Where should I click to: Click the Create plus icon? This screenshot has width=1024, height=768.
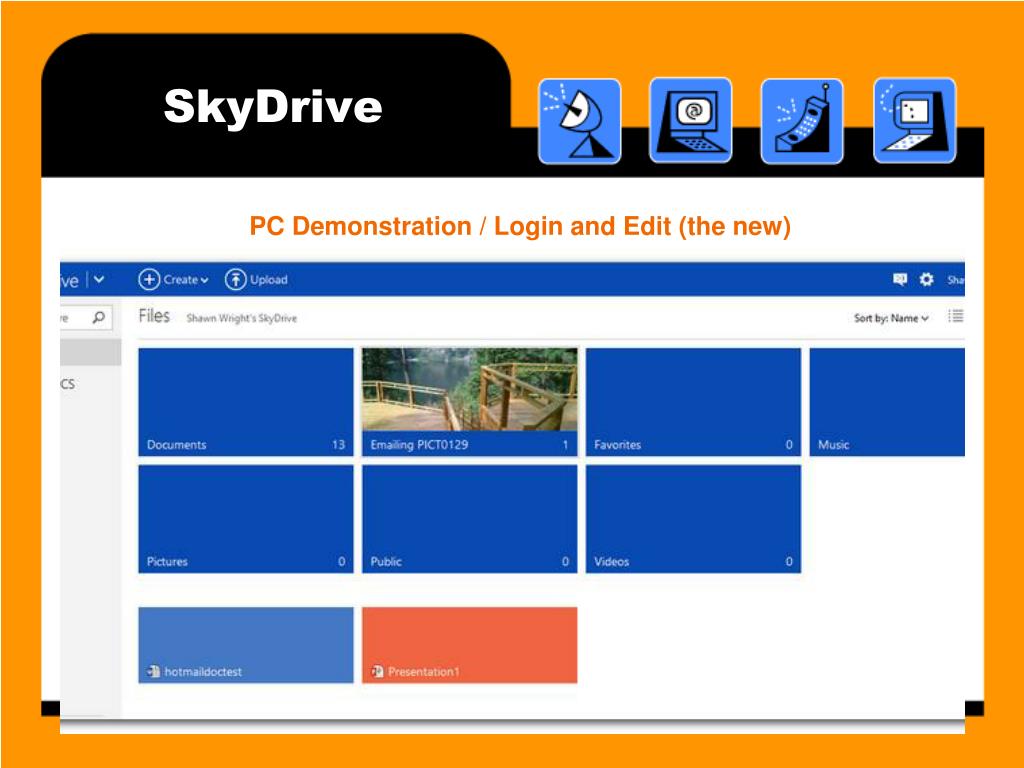tap(149, 280)
